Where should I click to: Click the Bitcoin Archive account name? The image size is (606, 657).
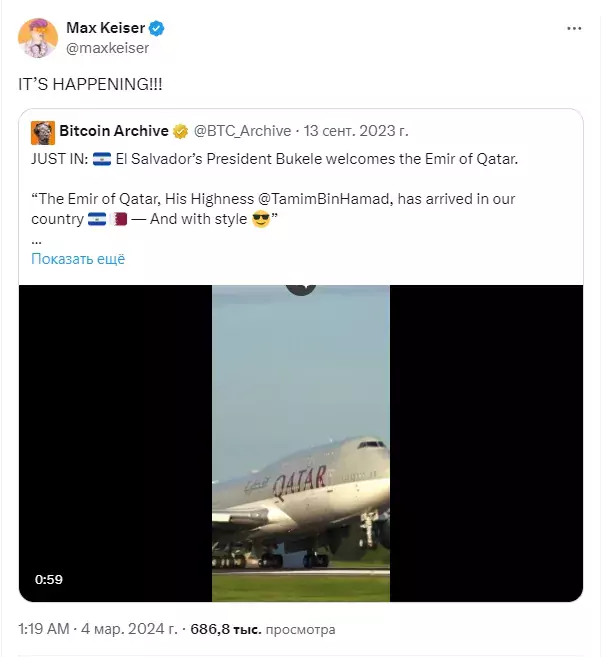click(x=114, y=131)
